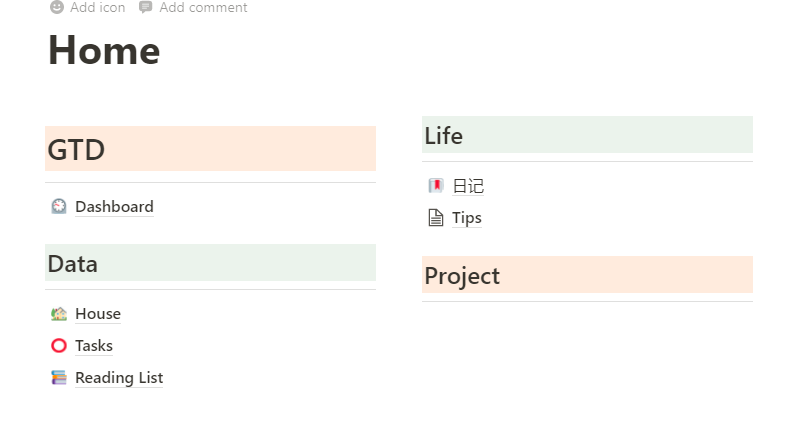
Task: Click the orange GTD heading block
Action: tap(211, 149)
